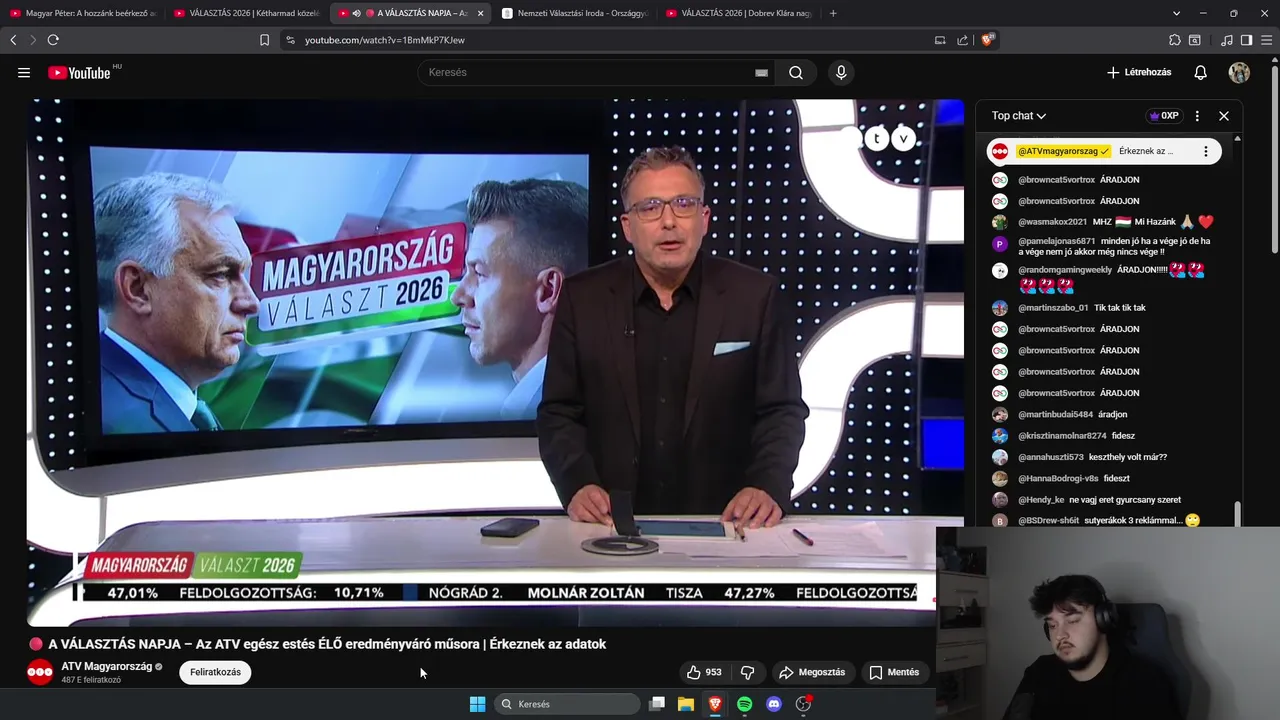Image resolution: width=1280 pixels, height=720 pixels.
Task: Click @krisztinamolnar8274 fidesz chat message
Action: tap(1108, 436)
